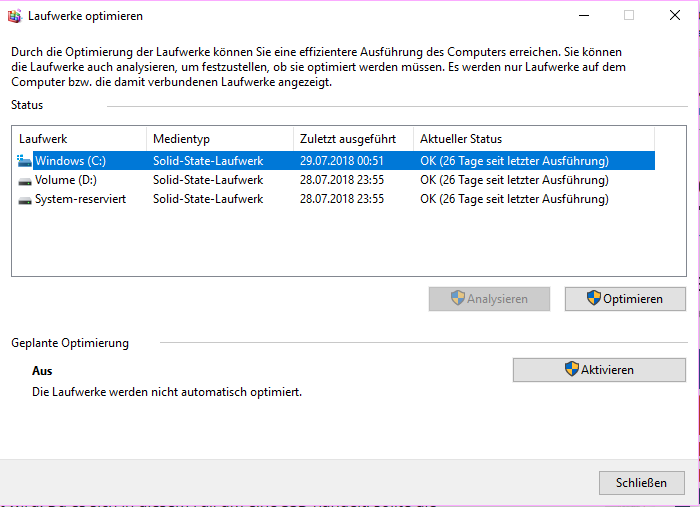The height and width of the screenshot is (507, 700).
Task: Click shield icon on the Analysieren button
Action: point(458,298)
